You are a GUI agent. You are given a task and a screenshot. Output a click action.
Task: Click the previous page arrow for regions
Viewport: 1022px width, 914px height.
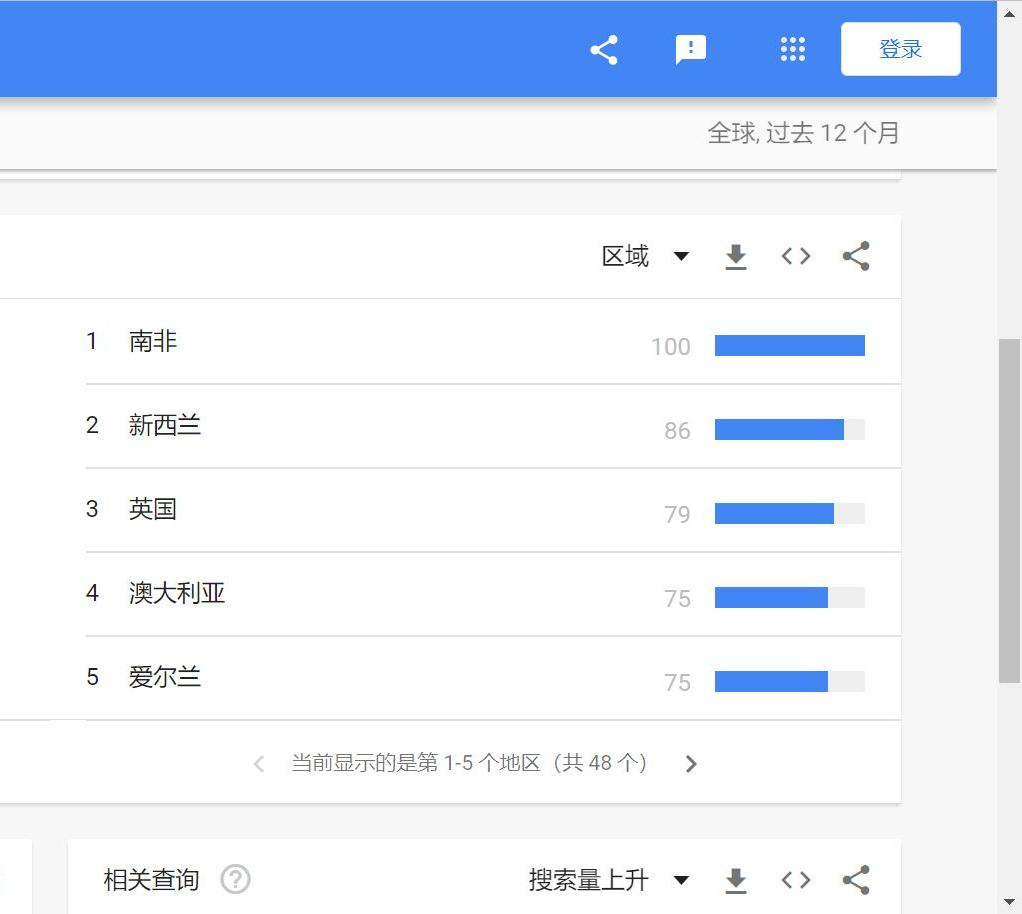coord(258,763)
